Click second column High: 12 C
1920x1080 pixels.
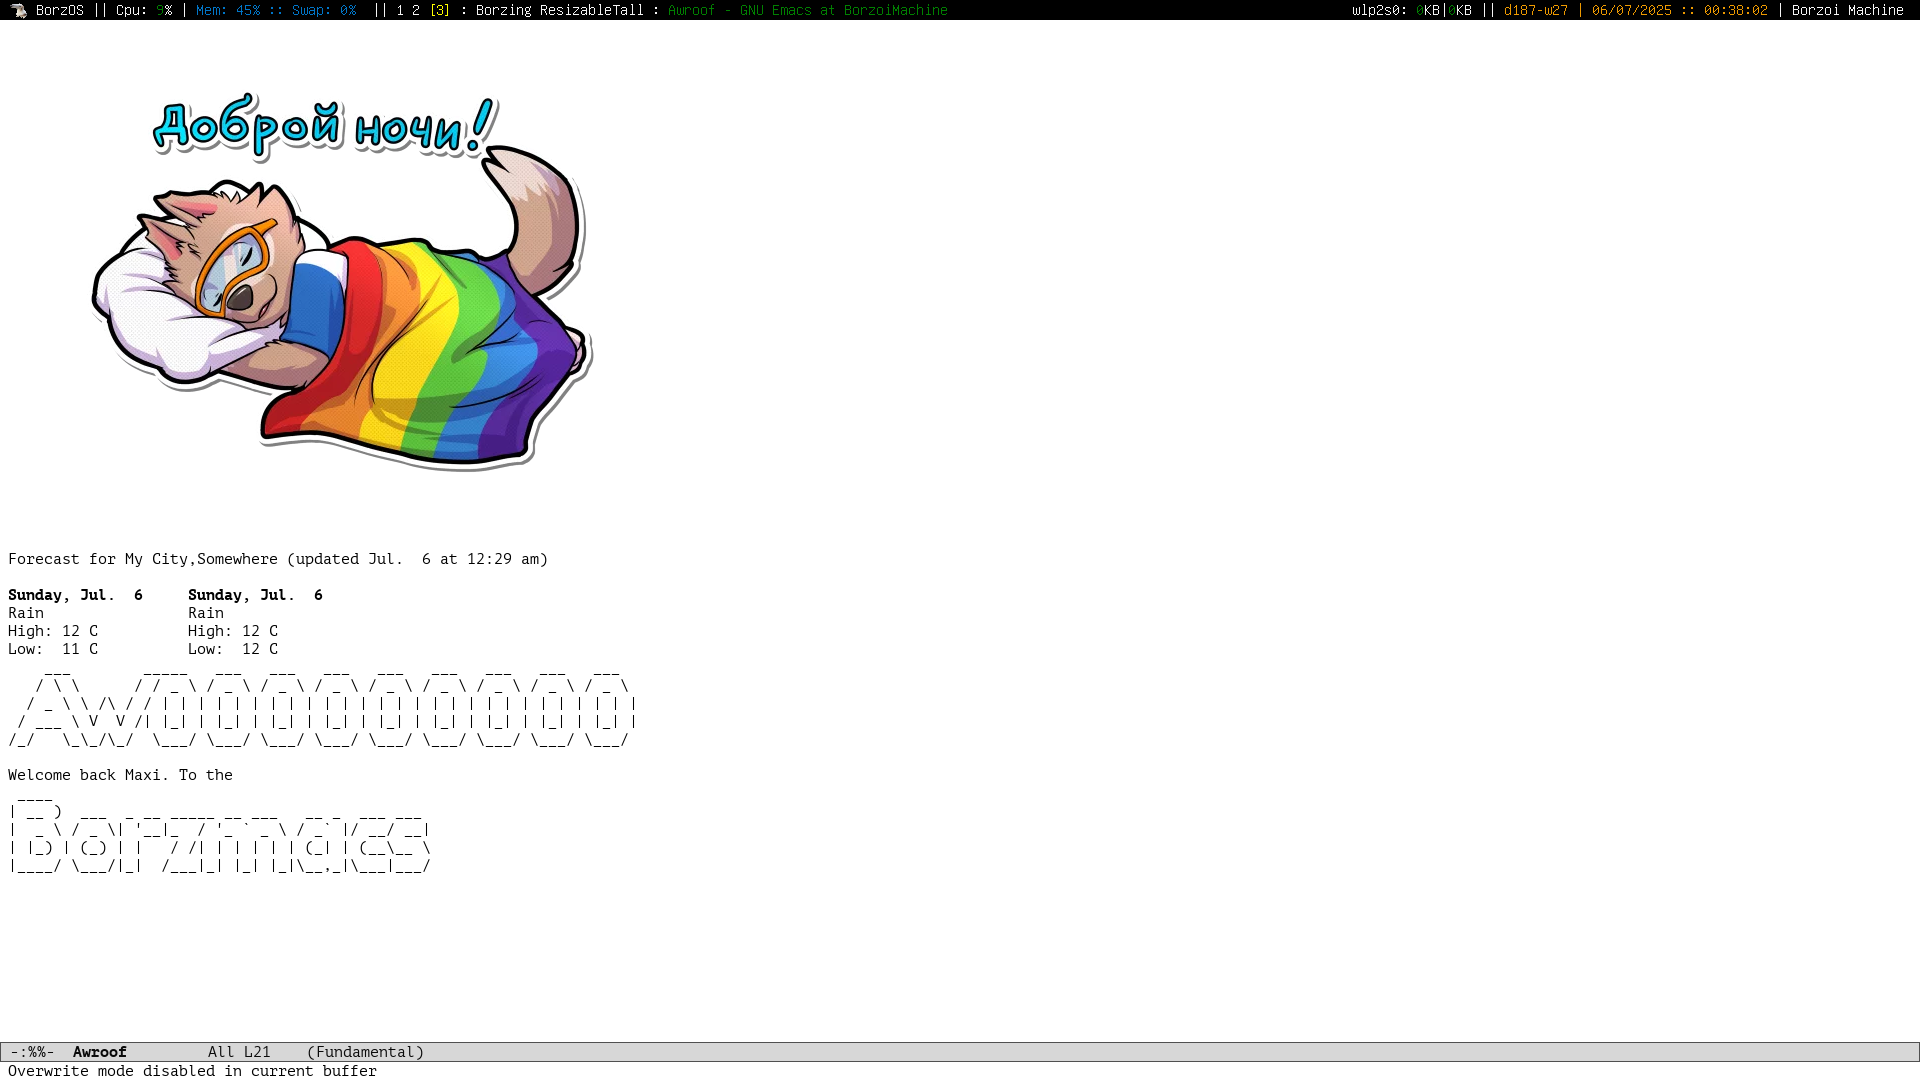pyautogui.click(x=233, y=631)
